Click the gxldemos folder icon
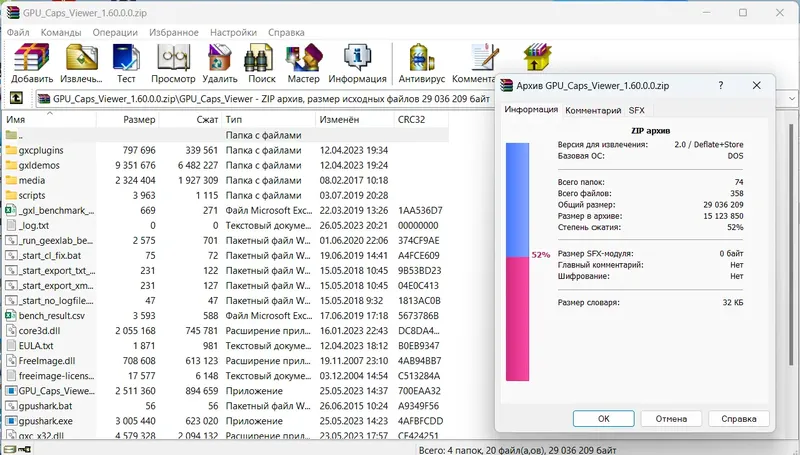The height and width of the screenshot is (455, 800). tap(11, 165)
